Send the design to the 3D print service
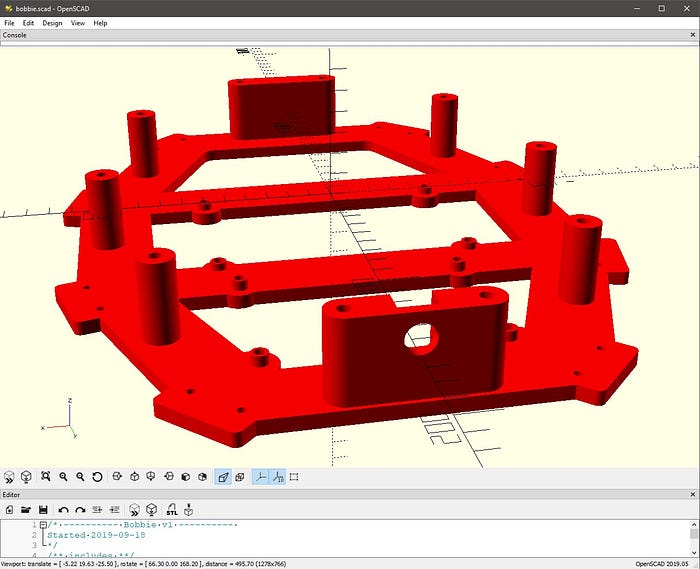Screen dimensions: 700x569 (x=189, y=510)
